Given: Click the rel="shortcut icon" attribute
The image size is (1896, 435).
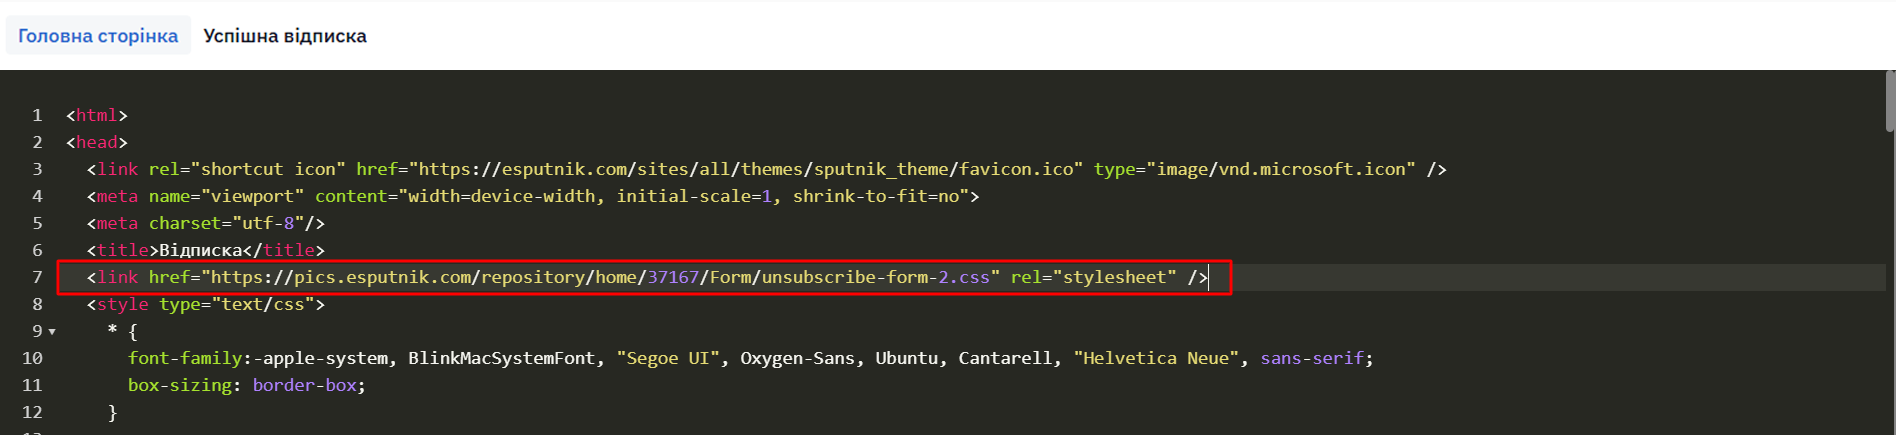Looking at the screenshot, I should coord(247,169).
